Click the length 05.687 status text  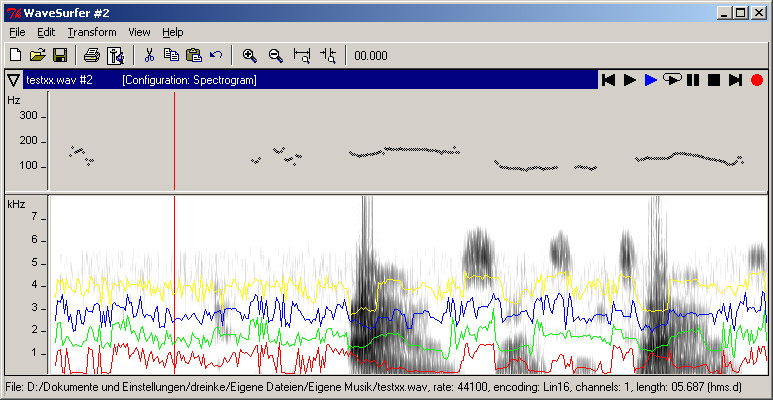tap(684, 387)
